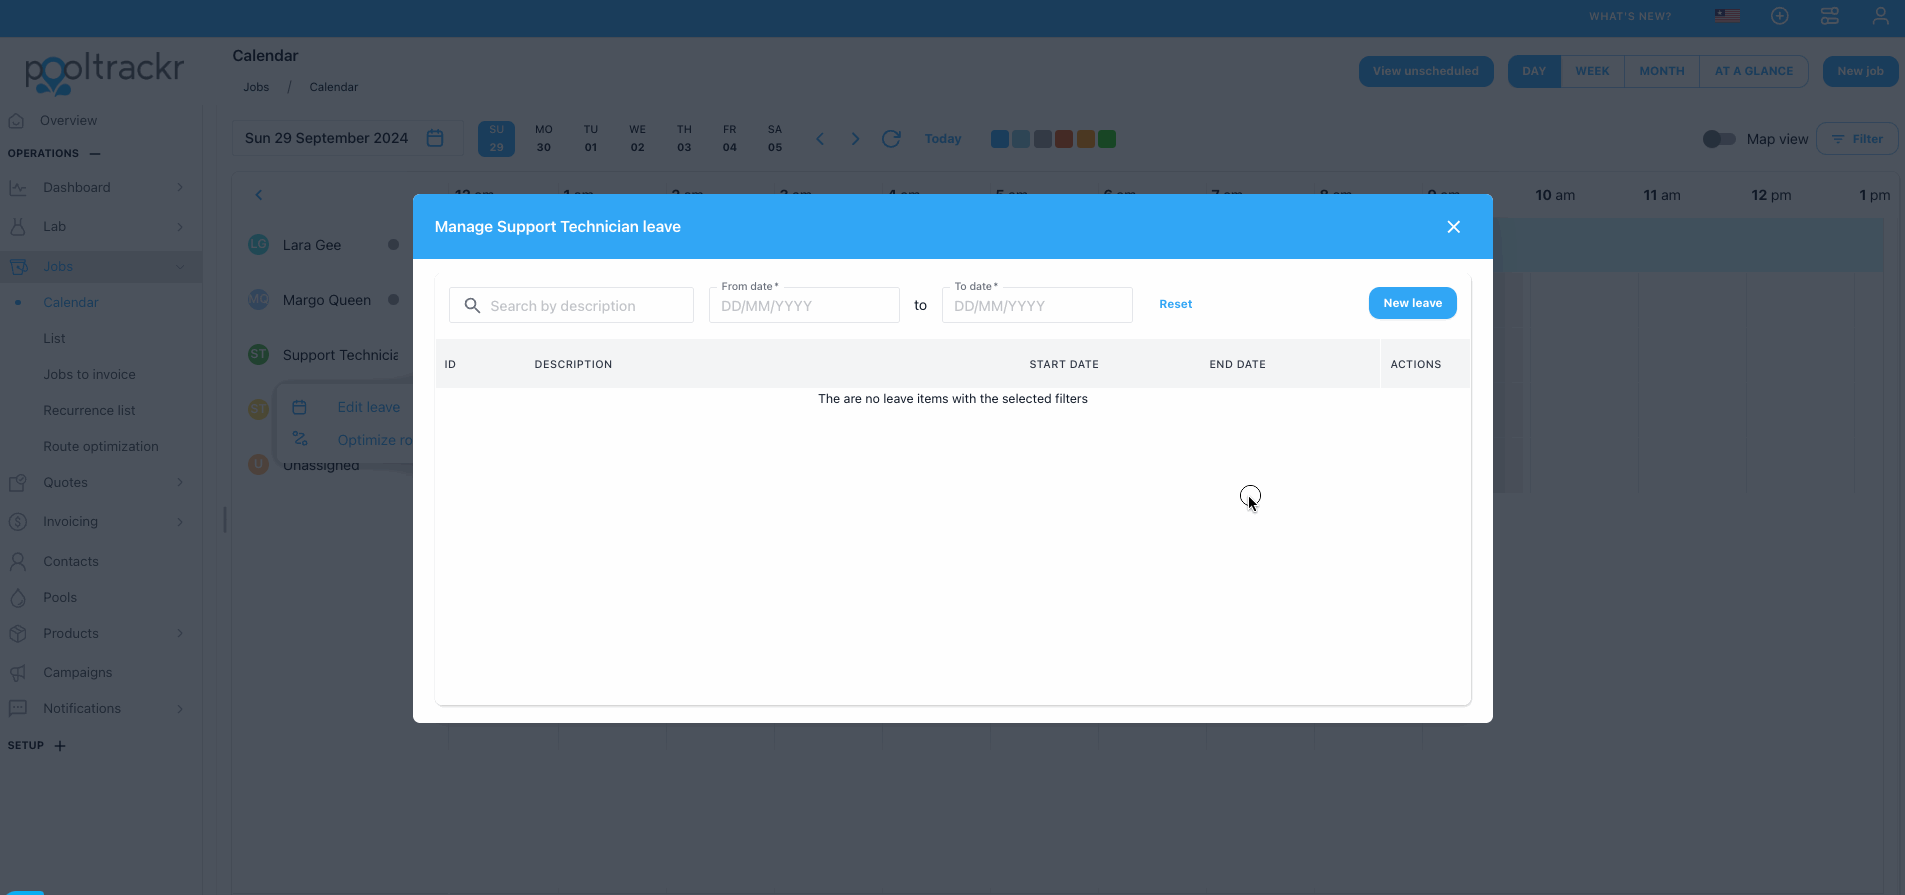This screenshot has width=1905, height=895.
Task: Switch to WEEK calendar view
Action: (1592, 71)
